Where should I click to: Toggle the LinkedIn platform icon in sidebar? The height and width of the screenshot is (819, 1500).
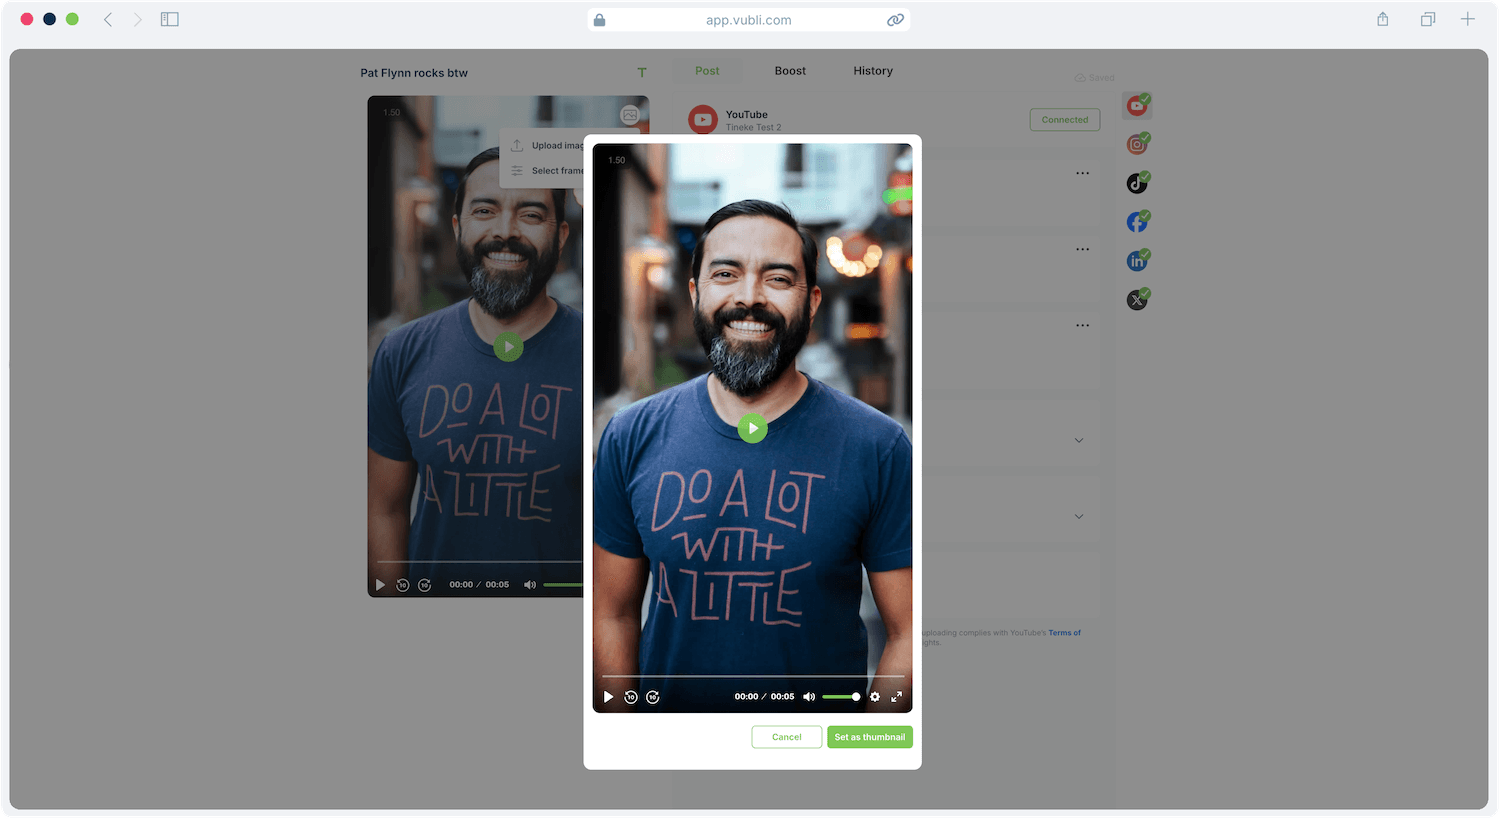tap(1137, 262)
